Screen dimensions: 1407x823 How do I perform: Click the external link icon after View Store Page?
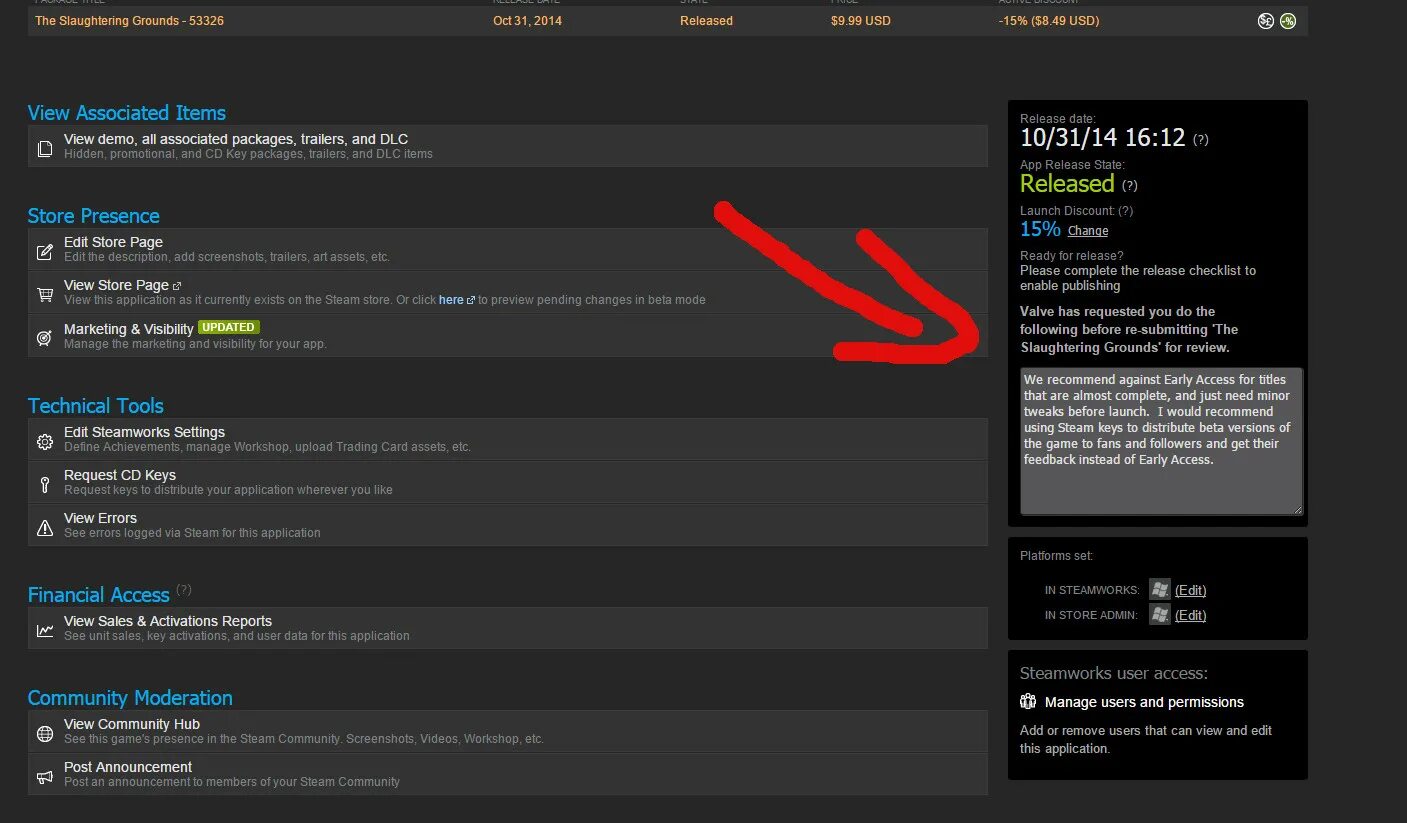[x=177, y=286]
